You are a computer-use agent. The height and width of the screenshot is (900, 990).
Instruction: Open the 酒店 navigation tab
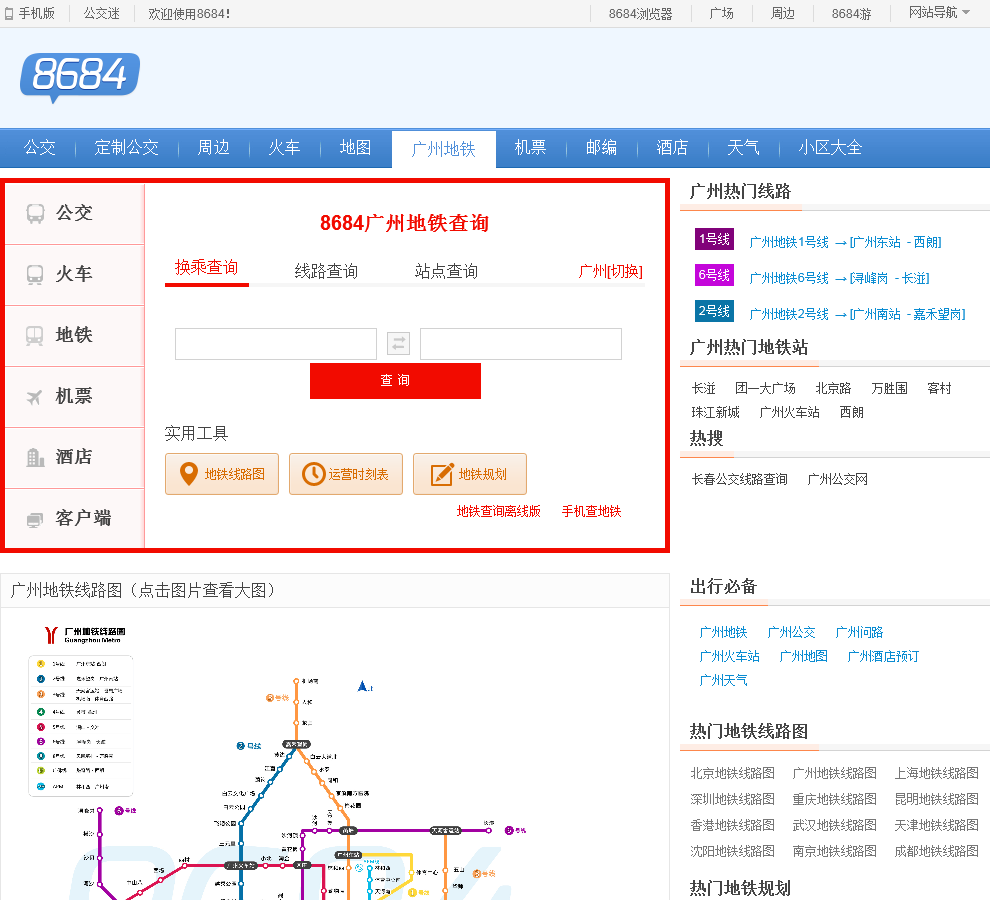672,148
